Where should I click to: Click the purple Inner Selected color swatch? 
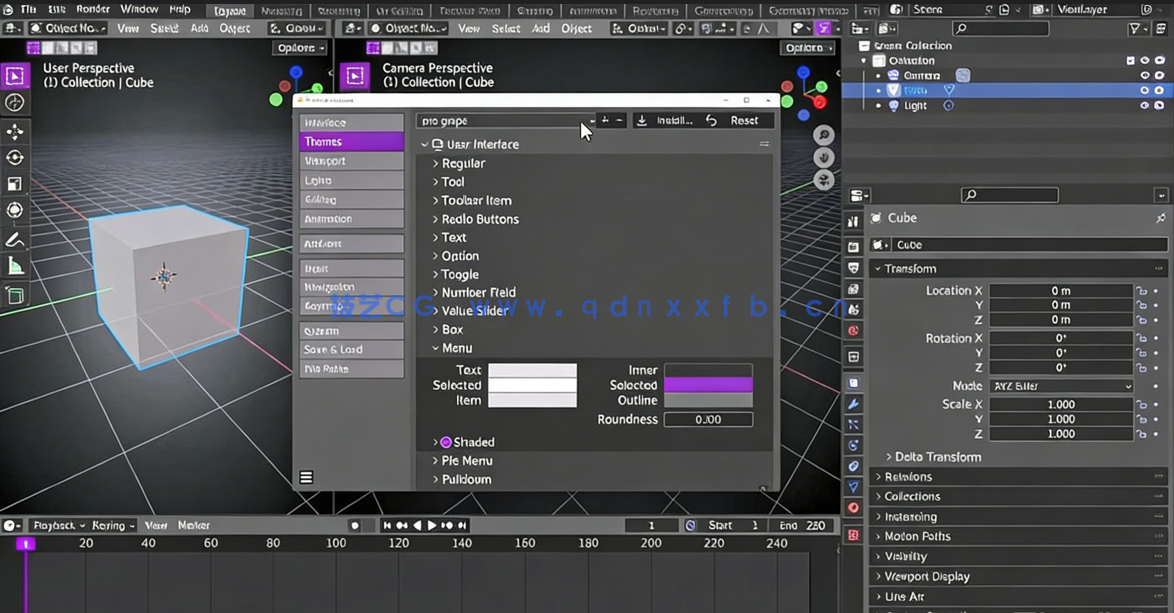pyautogui.click(x=708, y=385)
